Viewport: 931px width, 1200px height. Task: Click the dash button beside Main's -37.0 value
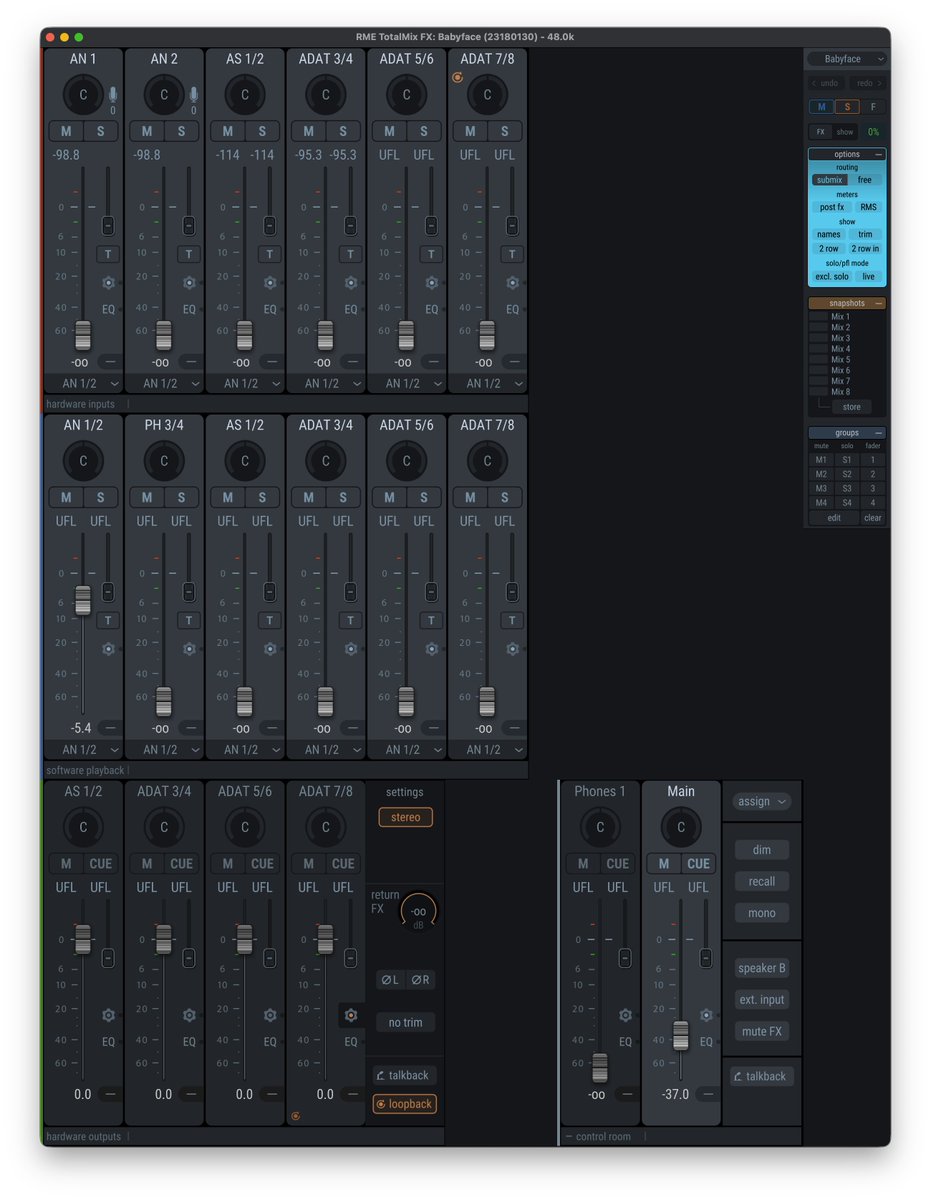click(x=708, y=1094)
